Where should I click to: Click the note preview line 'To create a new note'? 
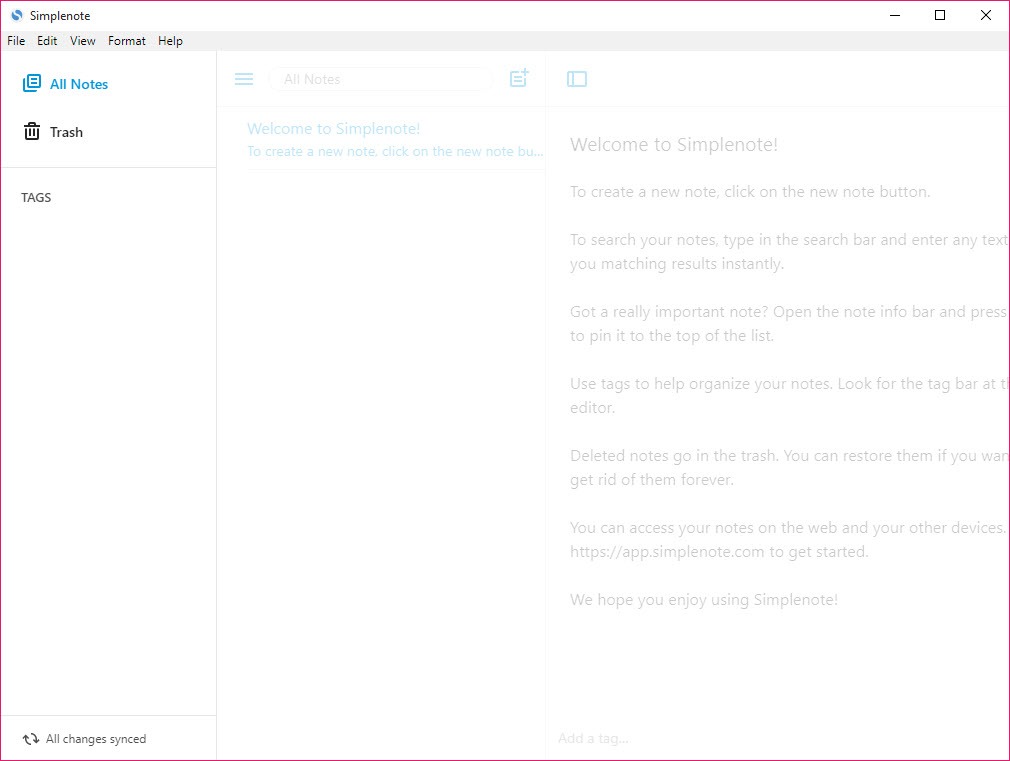pyautogui.click(x=395, y=151)
